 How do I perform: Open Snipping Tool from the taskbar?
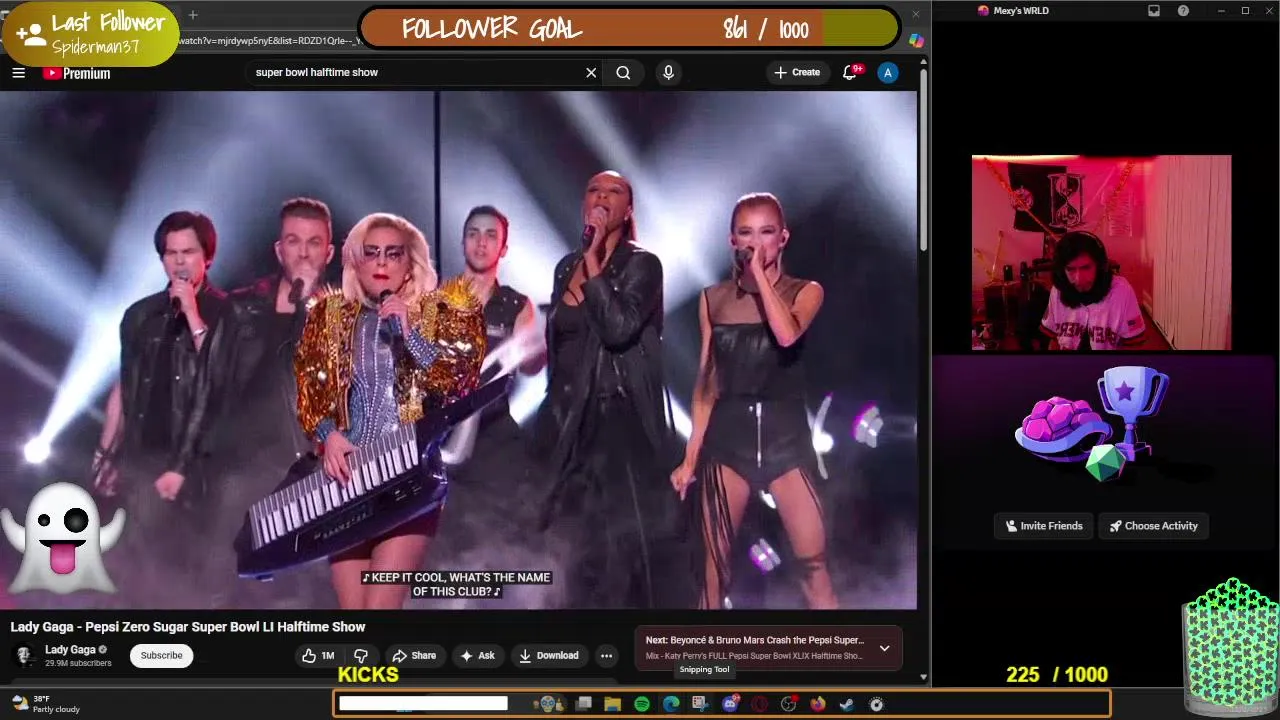tap(700, 704)
